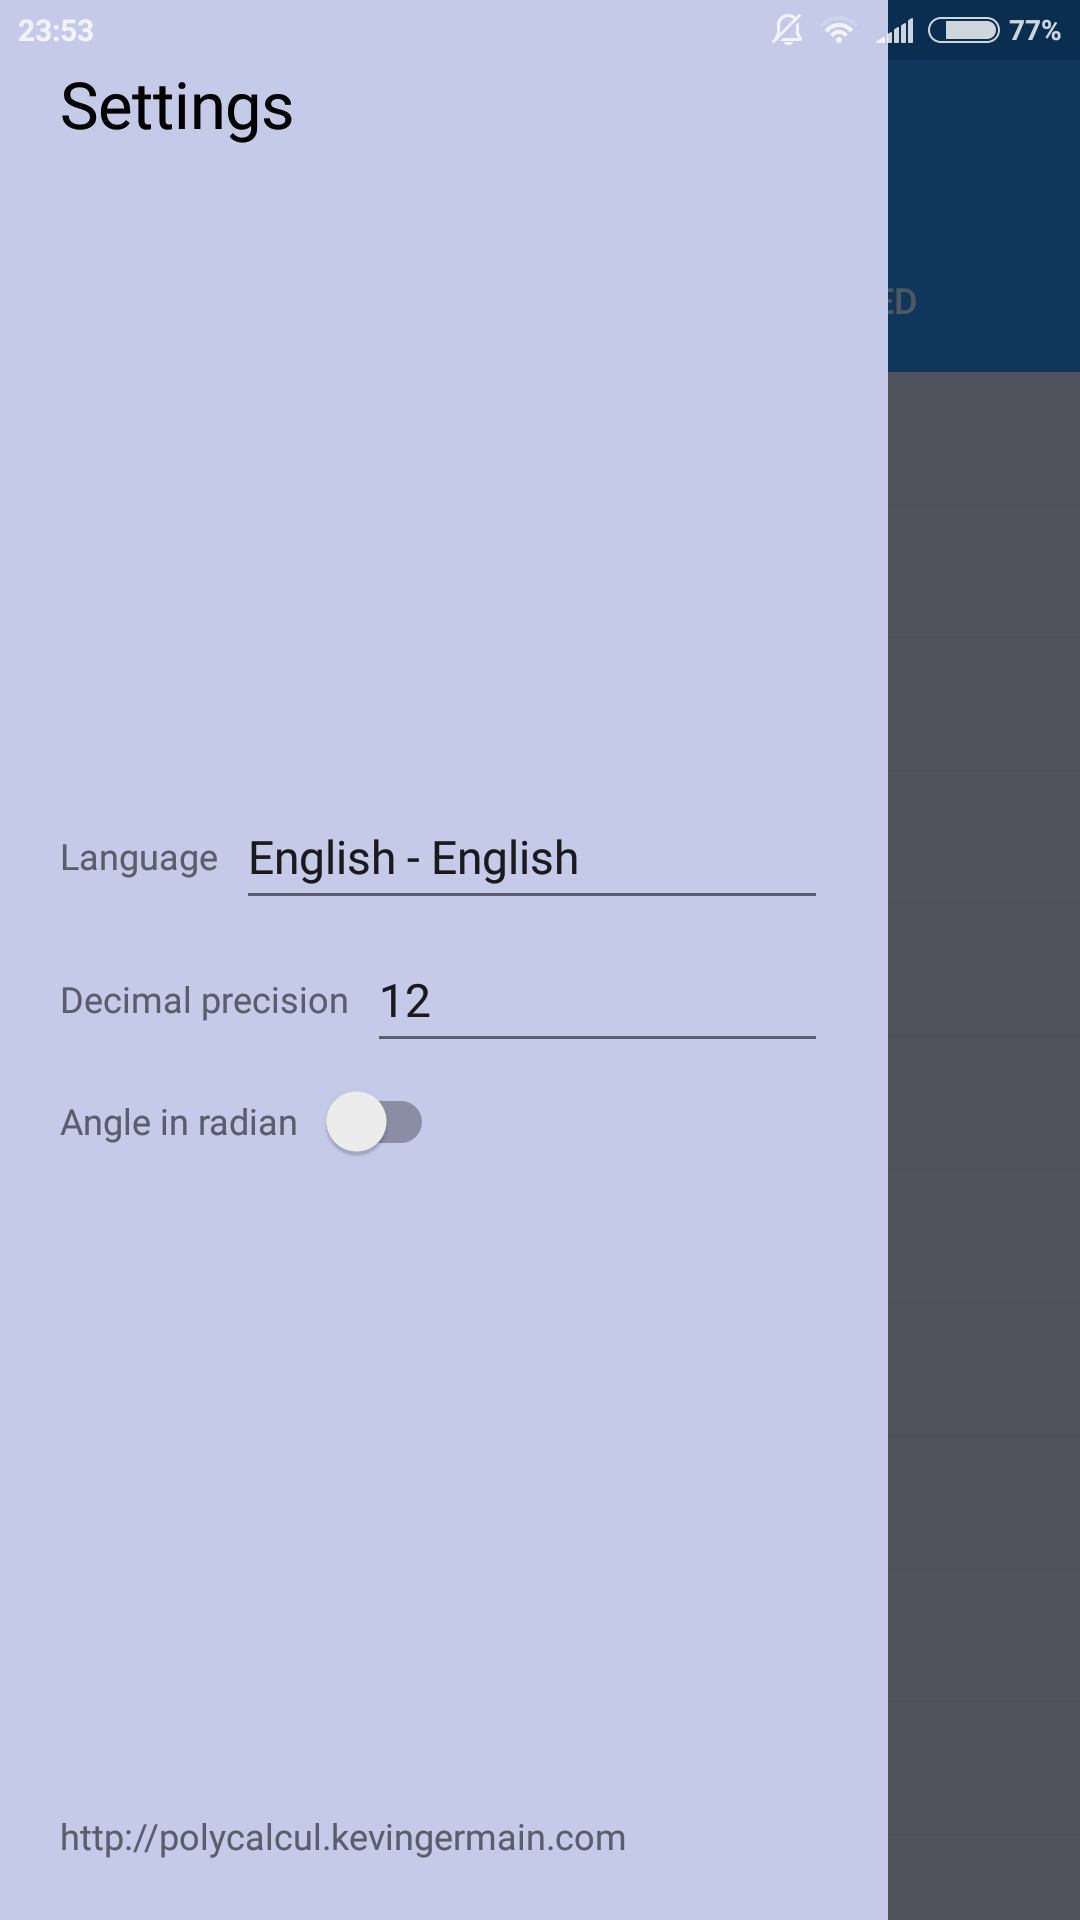Open the polycalcul.kevingermain.com link
The image size is (1080, 1920).
[343, 1838]
